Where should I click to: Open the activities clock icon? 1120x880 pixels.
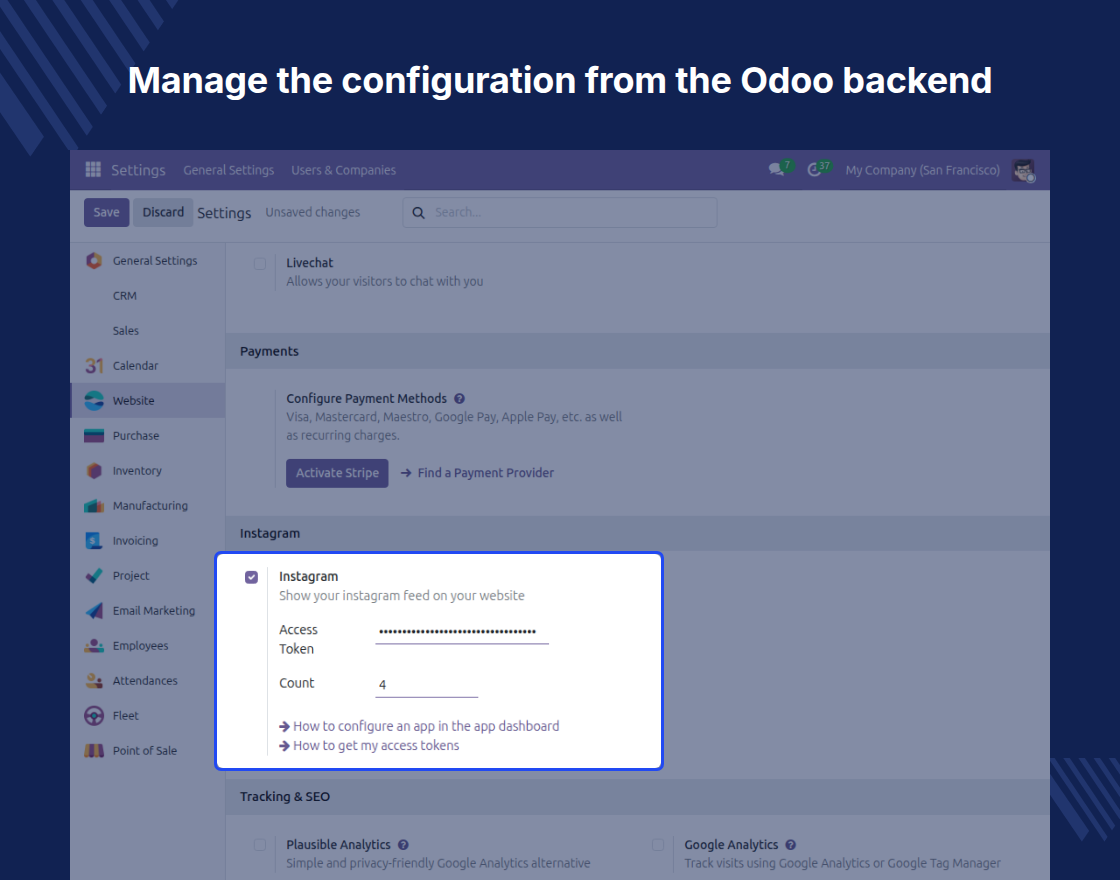point(814,170)
